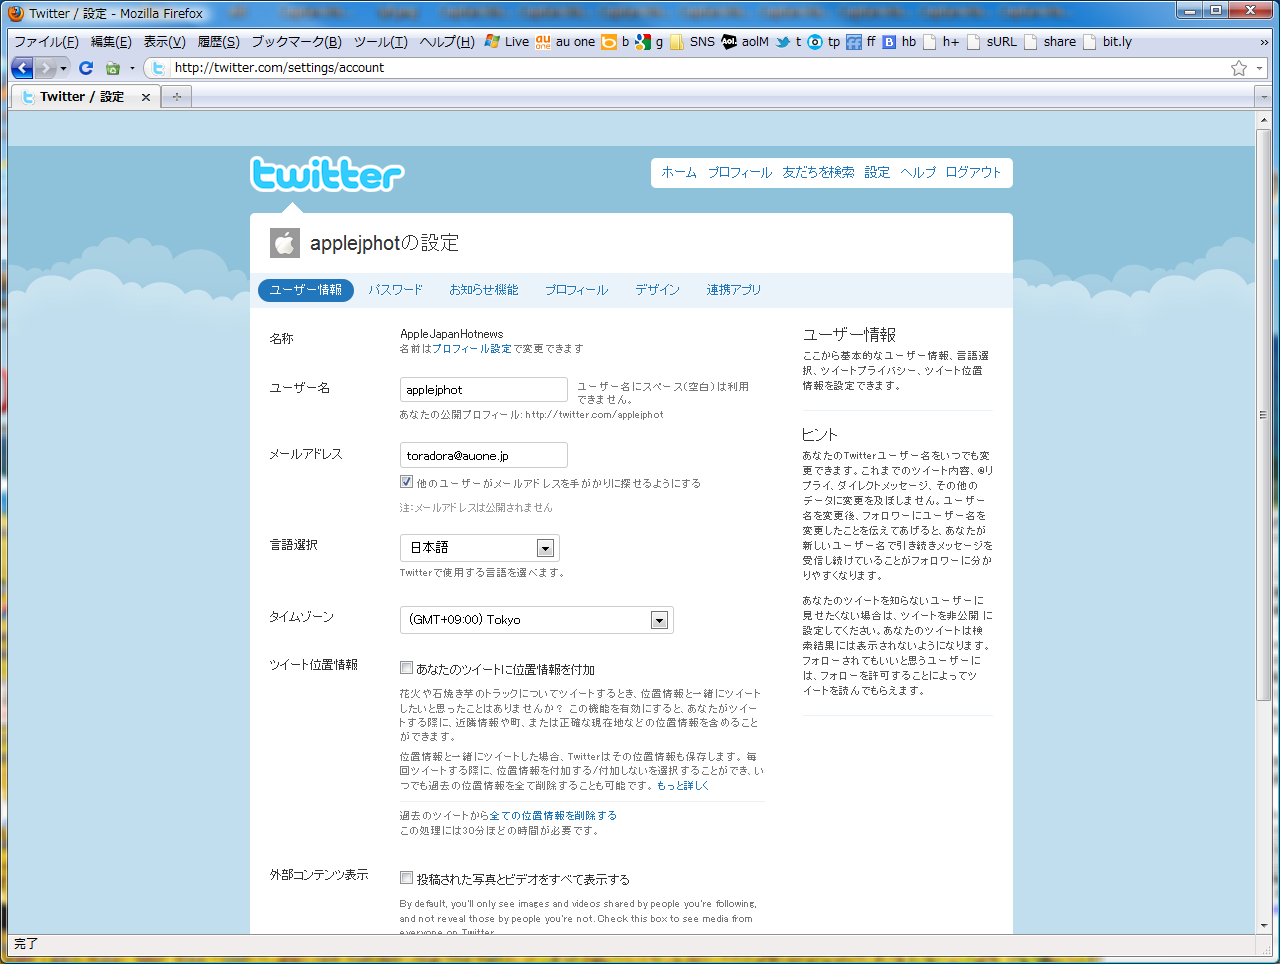1280x964 pixels.
Task: Open the back/forward history dropdown arrow
Action: [x=64, y=68]
